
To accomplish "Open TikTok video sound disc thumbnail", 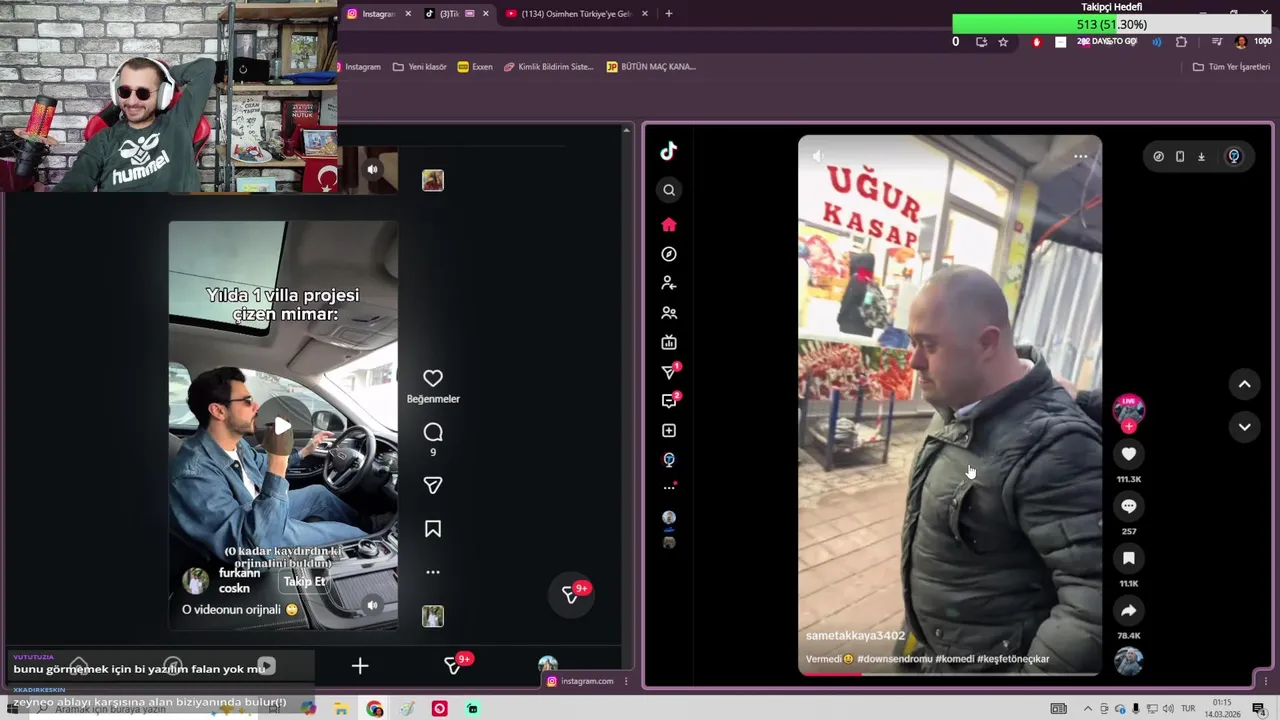I will 1129,661.
